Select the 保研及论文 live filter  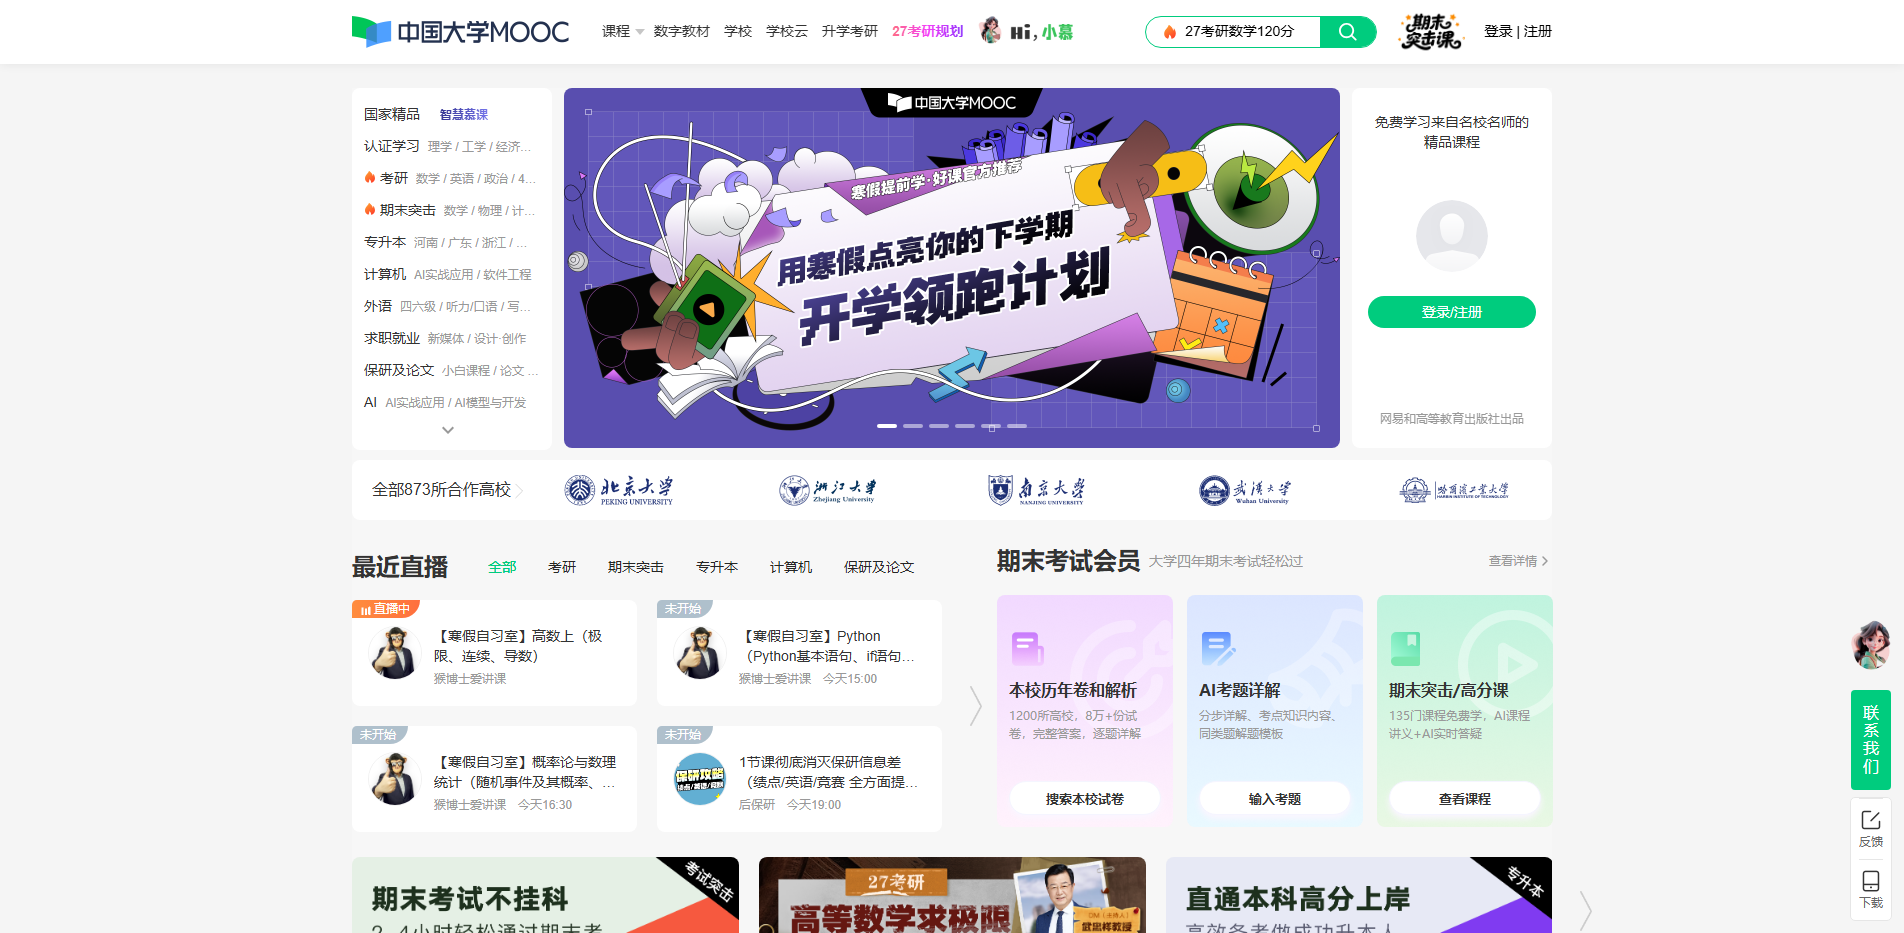[x=877, y=566]
